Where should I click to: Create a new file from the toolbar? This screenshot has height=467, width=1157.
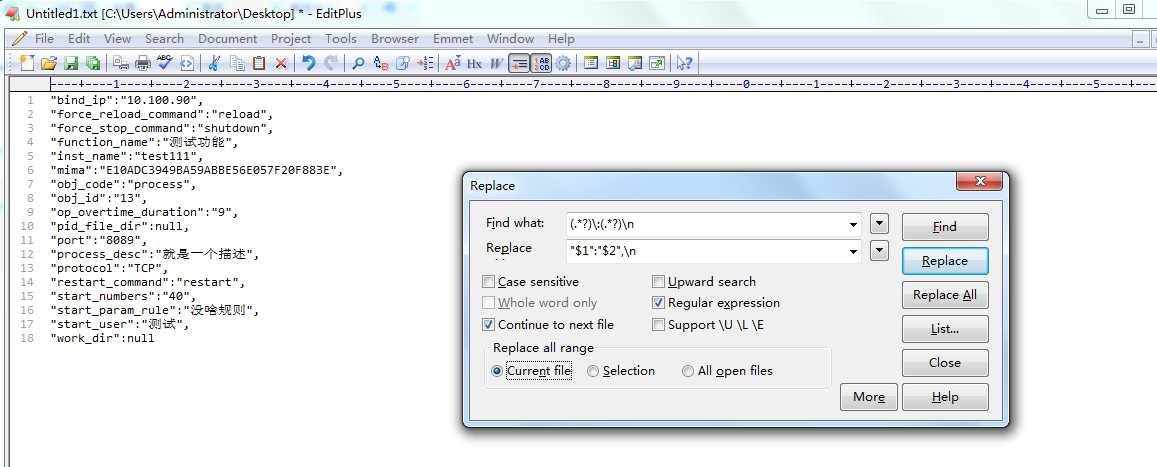click(x=27, y=63)
